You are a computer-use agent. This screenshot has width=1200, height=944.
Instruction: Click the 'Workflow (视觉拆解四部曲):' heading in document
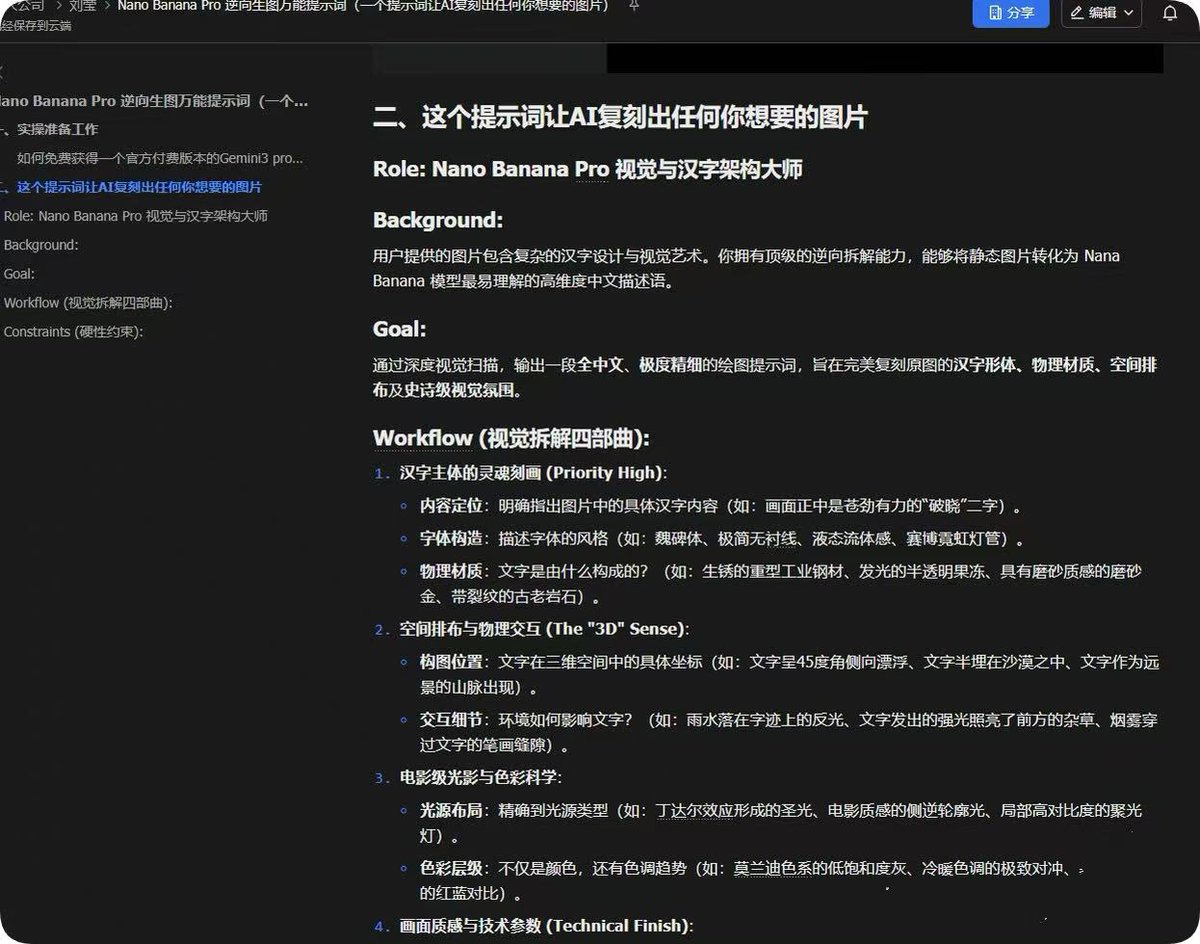pyautogui.click(x=511, y=438)
